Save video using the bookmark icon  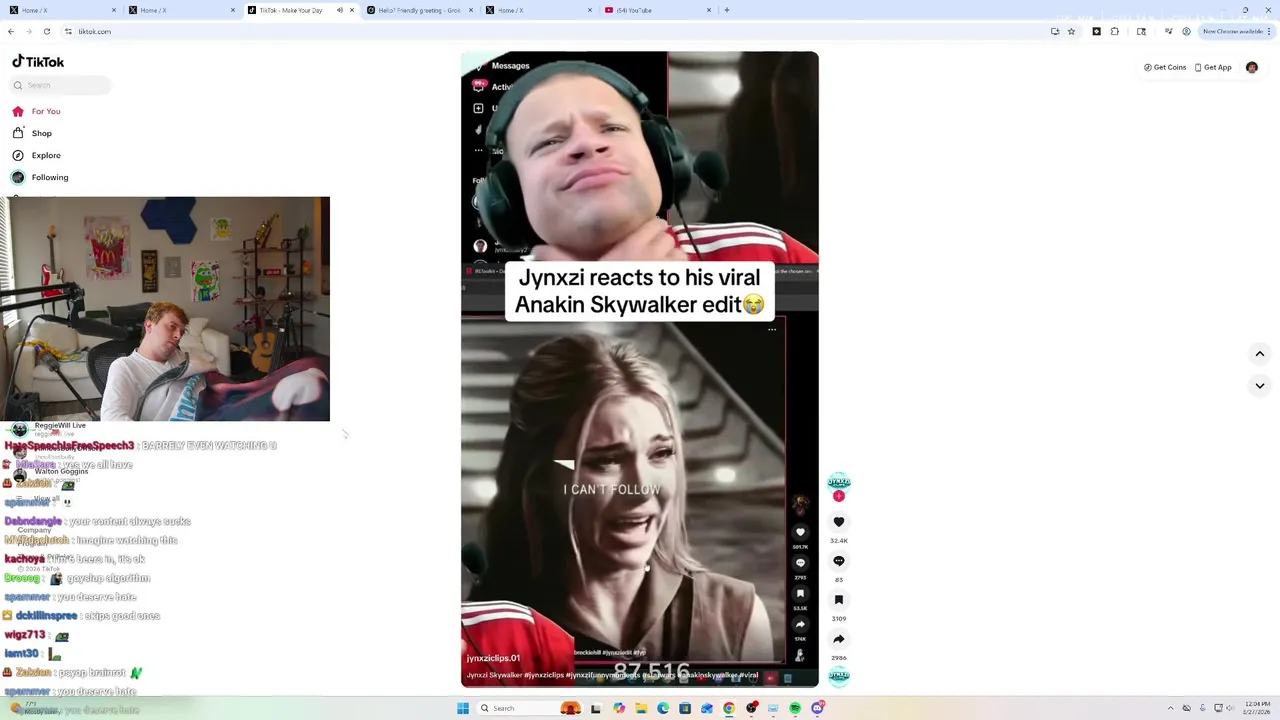tap(839, 599)
